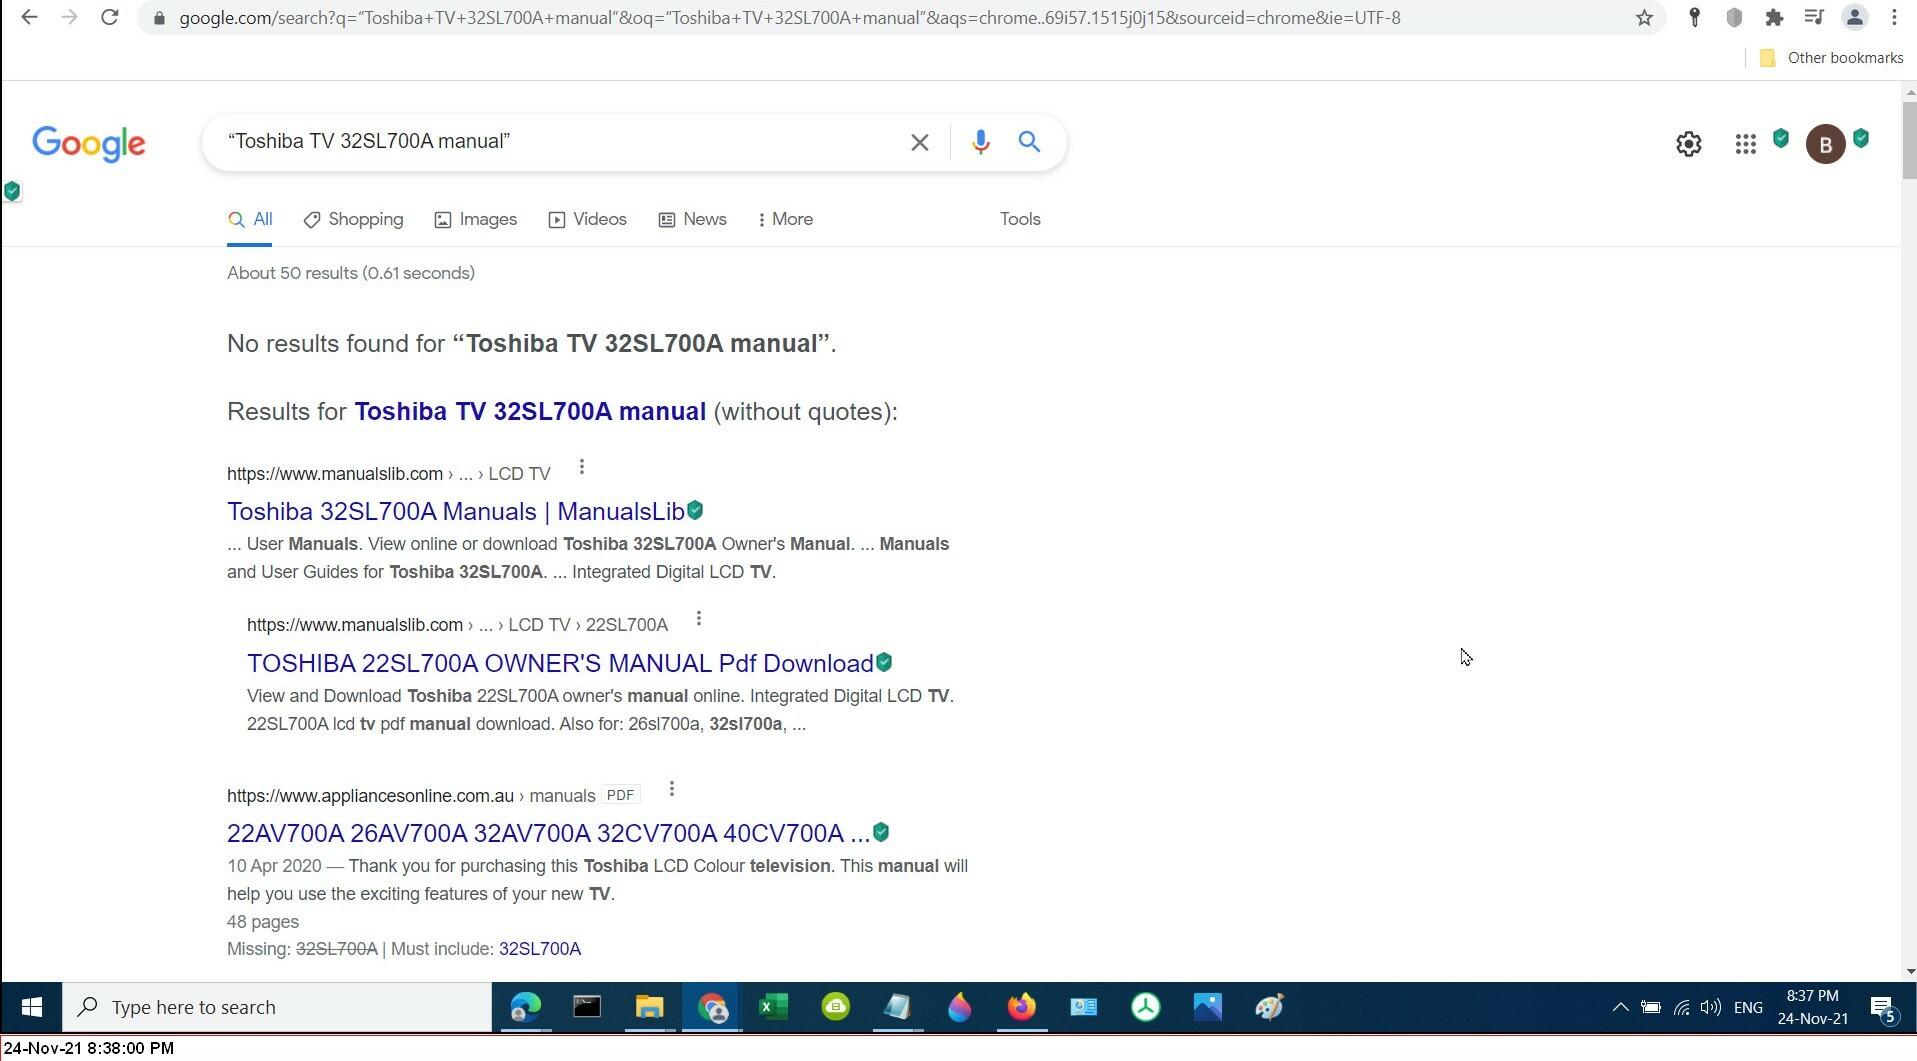Open TOSHIBA 22SL700A OWNER'S MANUAL result
This screenshot has height=1061, width=1917.
pyautogui.click(x=560, y=664)
